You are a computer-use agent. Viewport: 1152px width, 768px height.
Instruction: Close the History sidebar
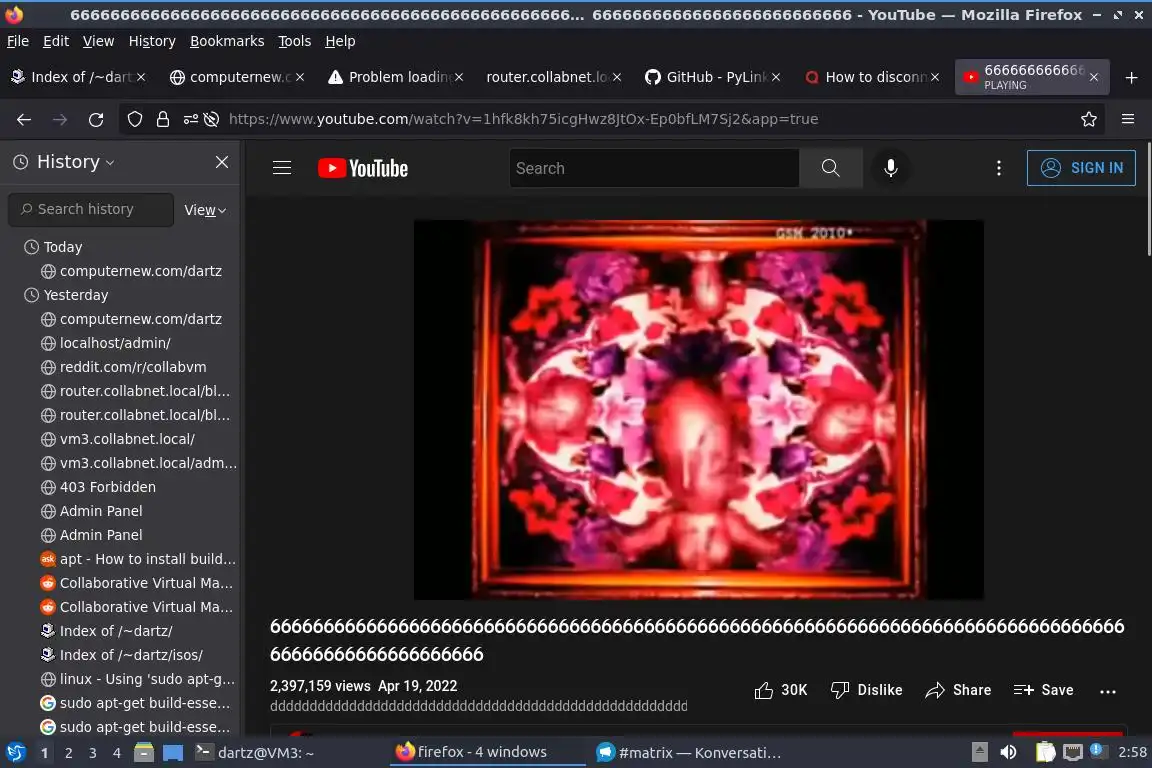(222, 162)
